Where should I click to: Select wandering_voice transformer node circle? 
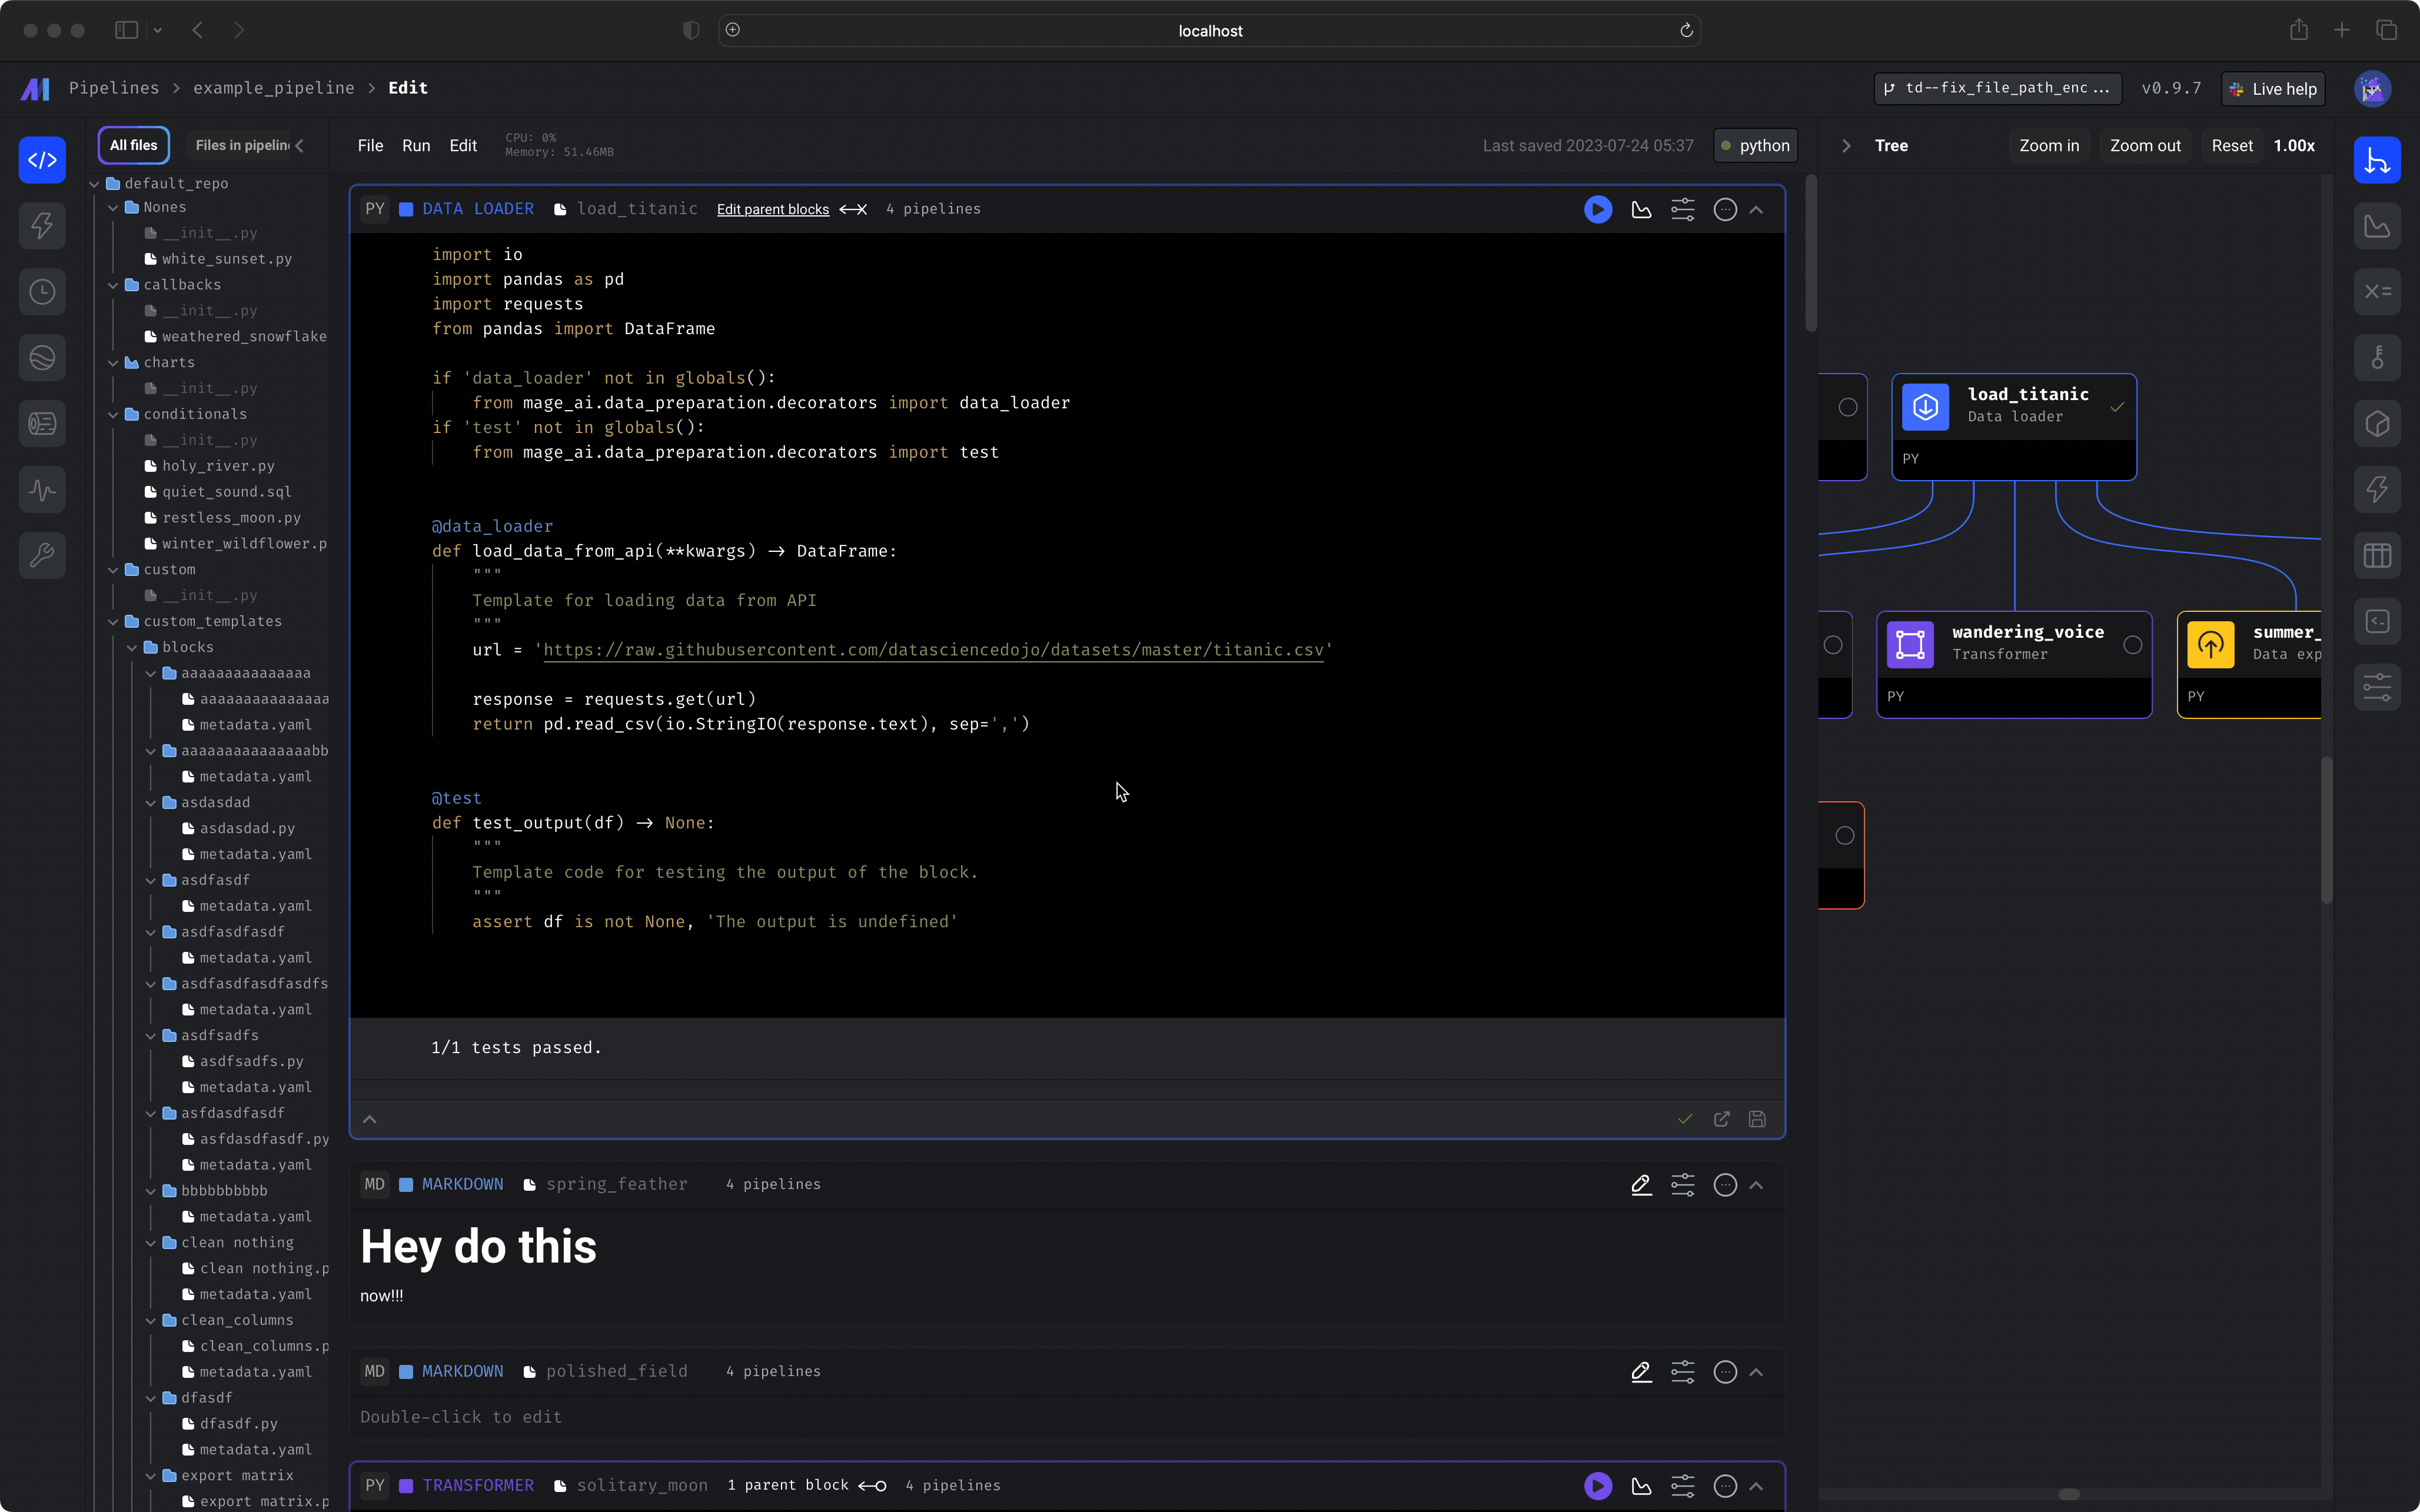[x=2132, y=645]
